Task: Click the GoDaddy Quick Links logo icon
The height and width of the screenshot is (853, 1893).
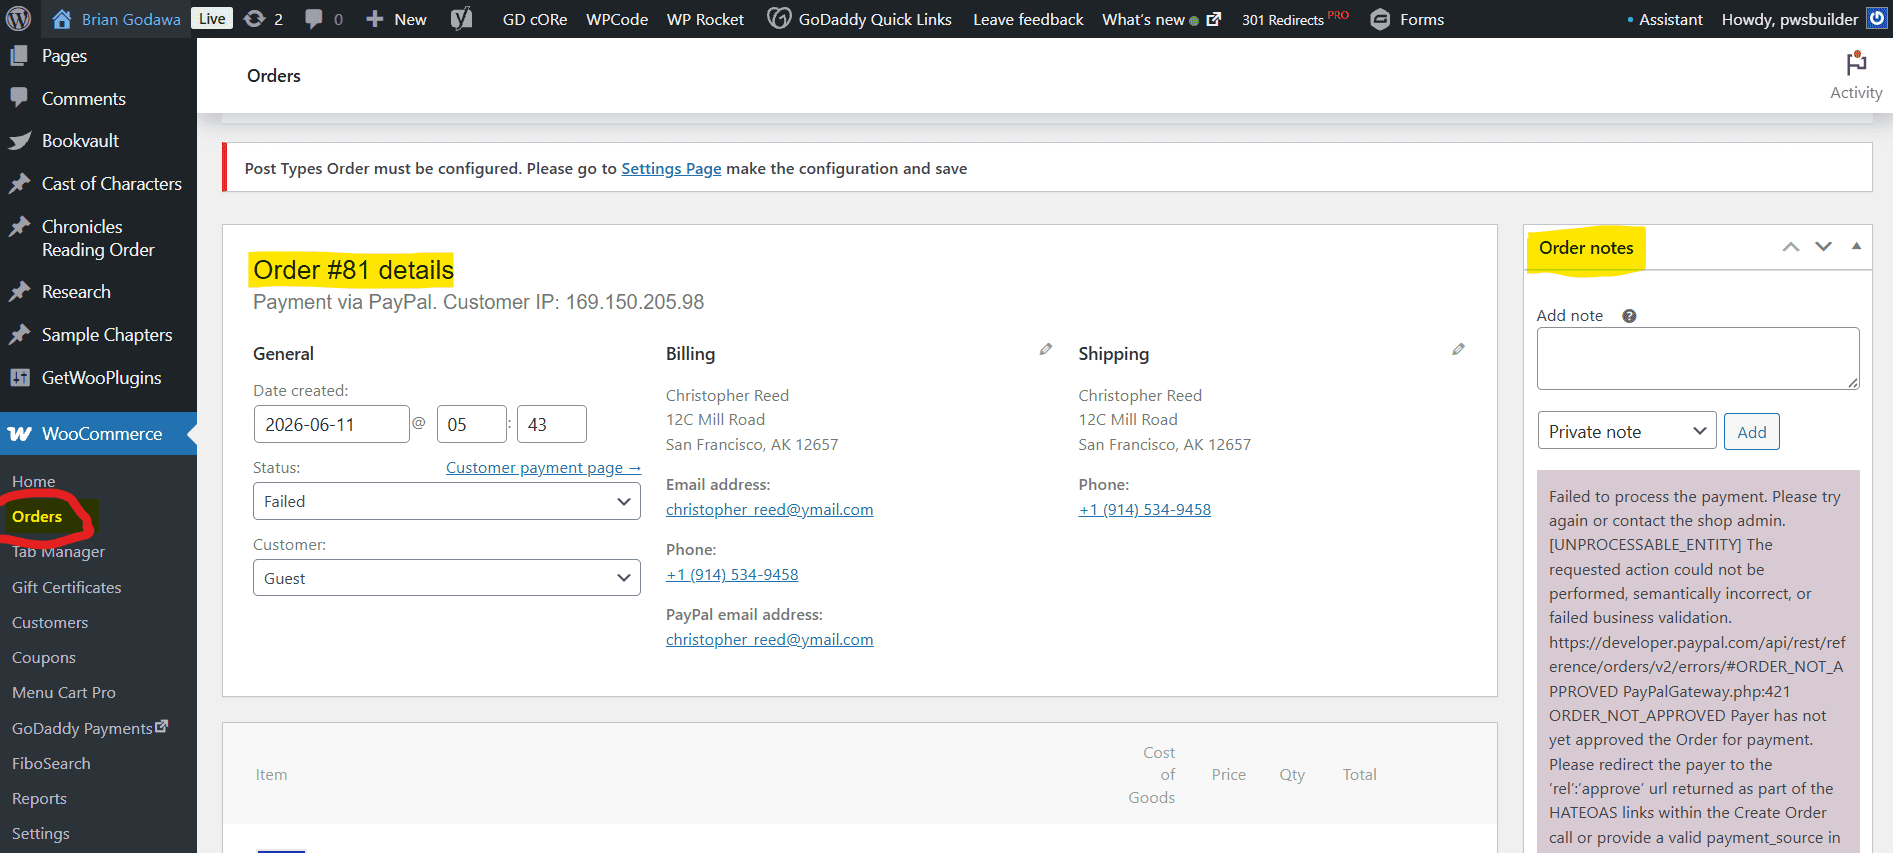Action: click(x=779, y=19)
